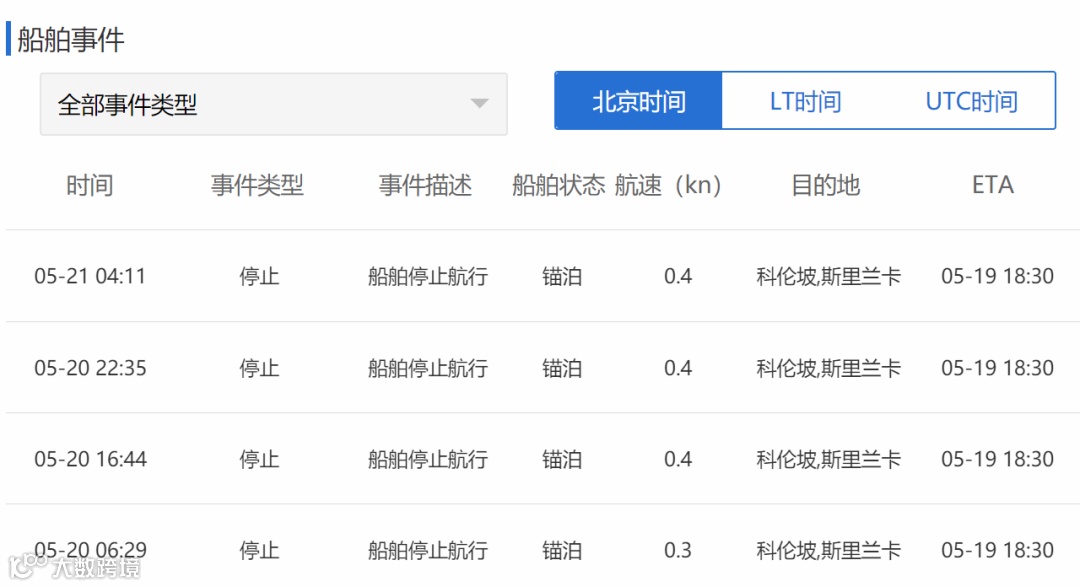Open the 全部事件类型 event type dropdown
The image size is (1080, 587).
[x=273, y=104]
